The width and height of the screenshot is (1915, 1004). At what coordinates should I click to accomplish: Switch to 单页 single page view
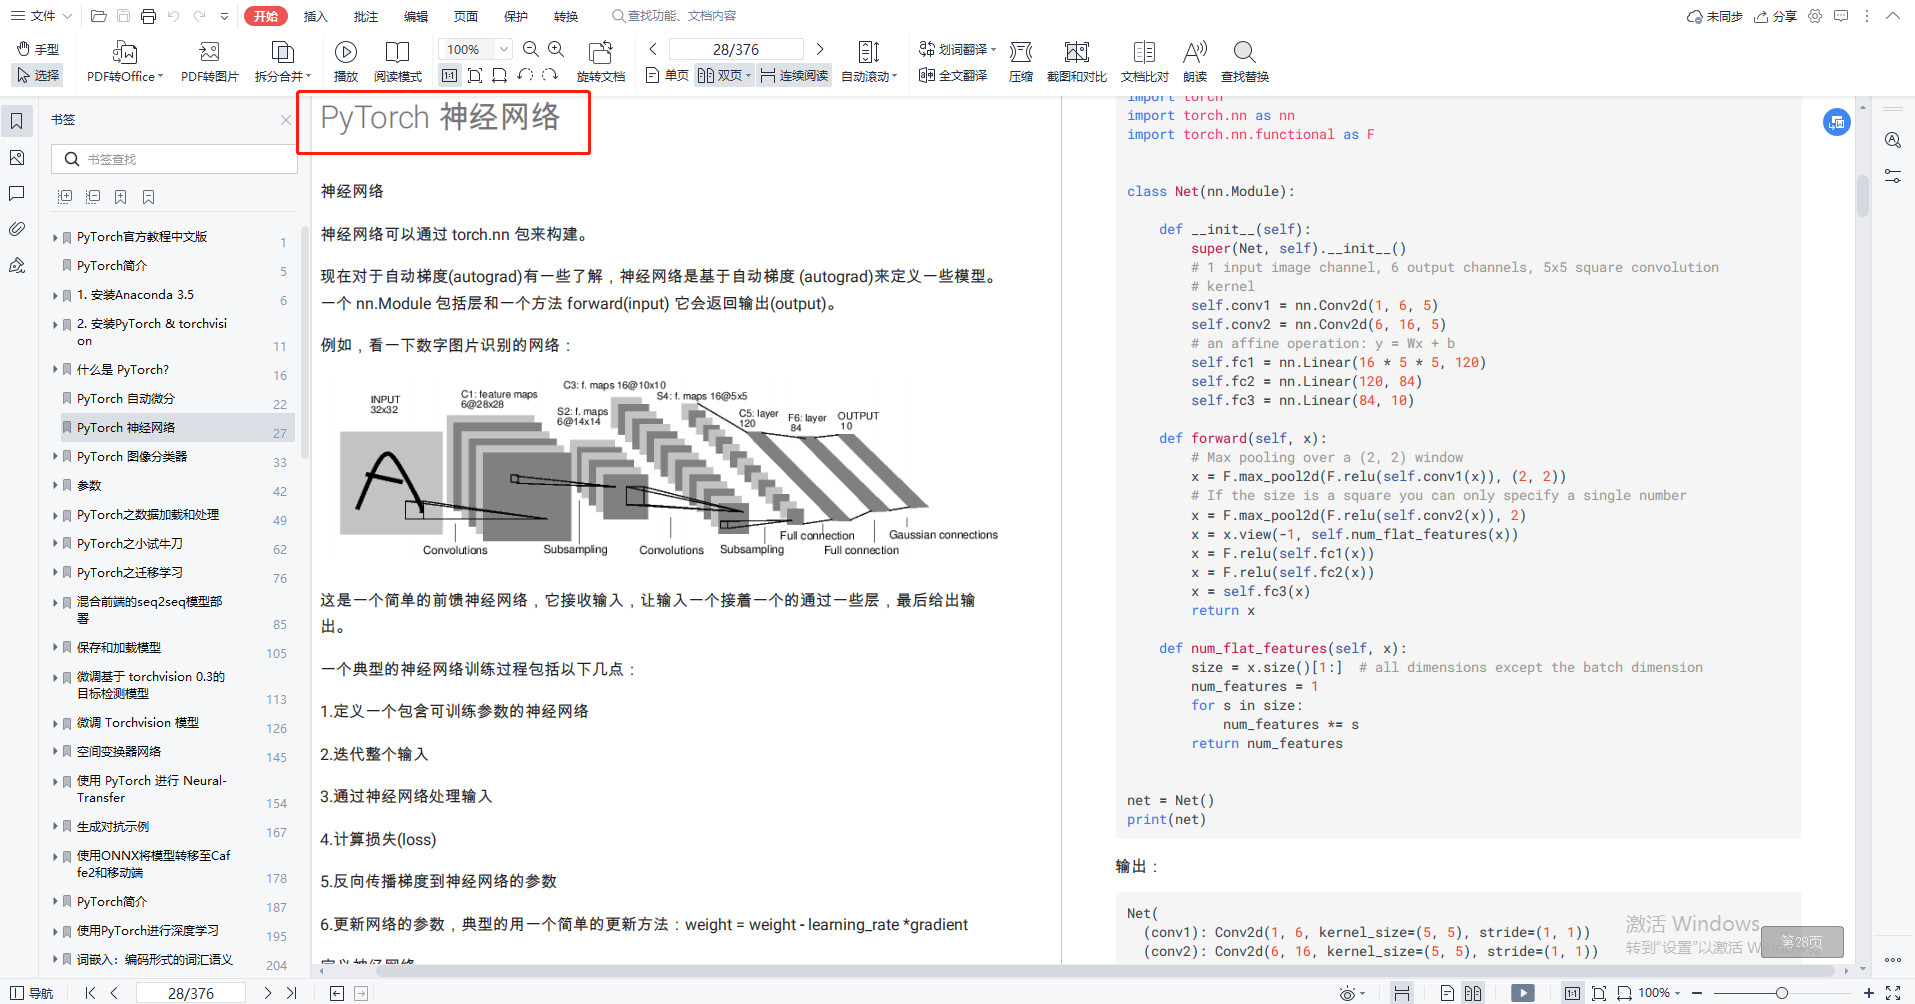click(x=668, y=76)
